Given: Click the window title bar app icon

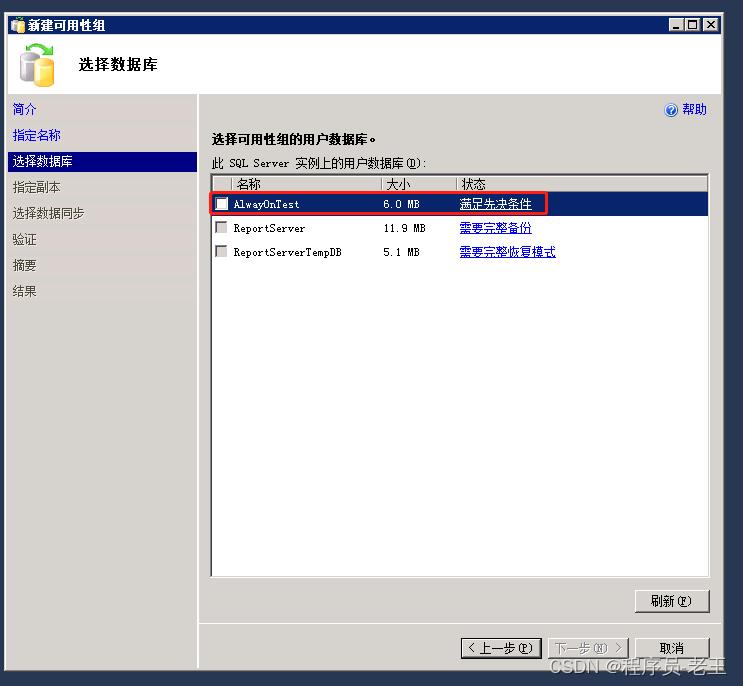Looking at the screenshot, I should point(18,25).
